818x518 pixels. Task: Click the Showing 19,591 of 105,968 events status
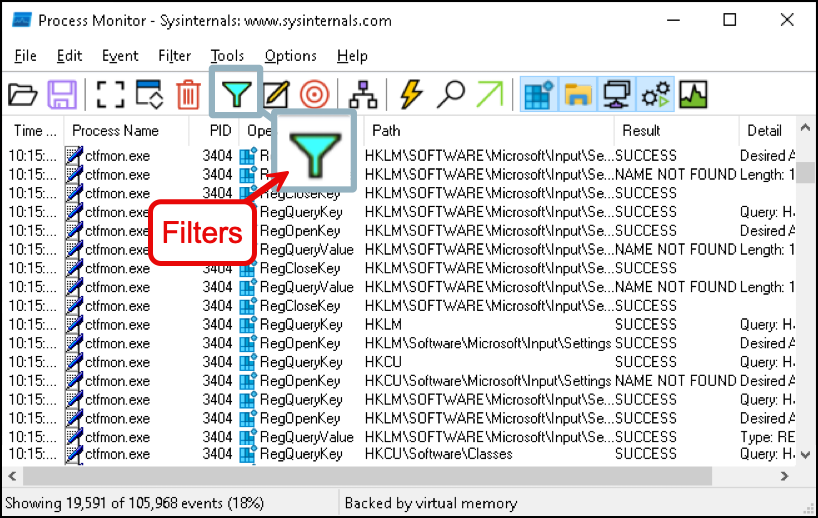coord(134,503)
